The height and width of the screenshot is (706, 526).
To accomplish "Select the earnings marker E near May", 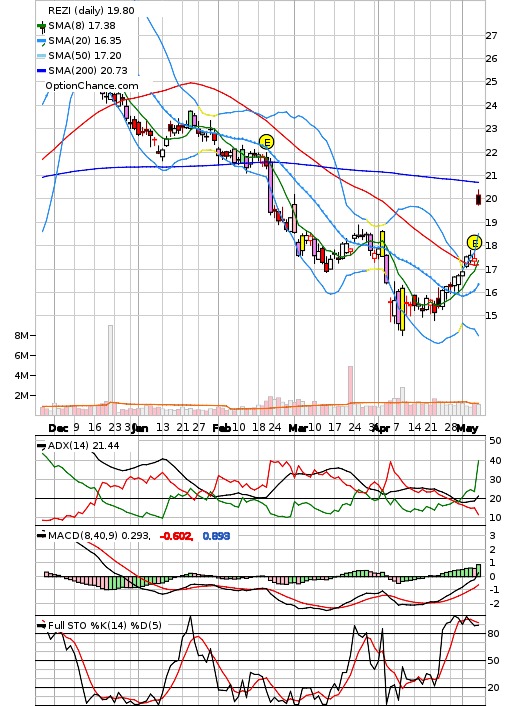I will [474, 243].
